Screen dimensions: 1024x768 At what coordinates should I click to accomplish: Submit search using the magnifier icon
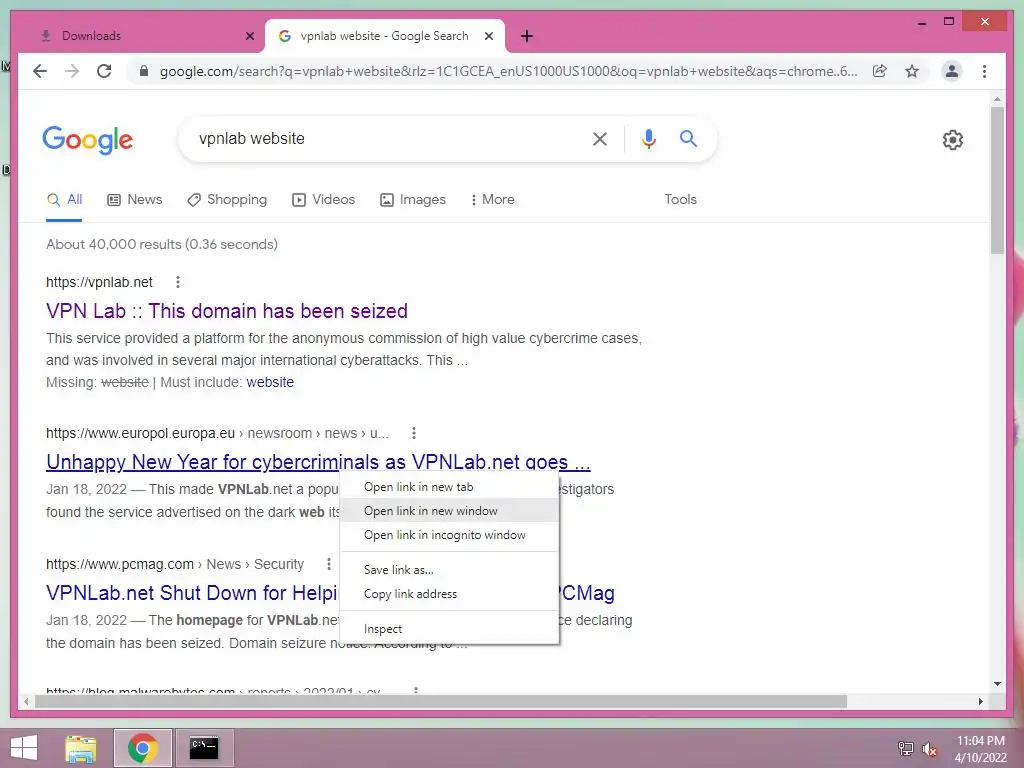tap(688, 138)
